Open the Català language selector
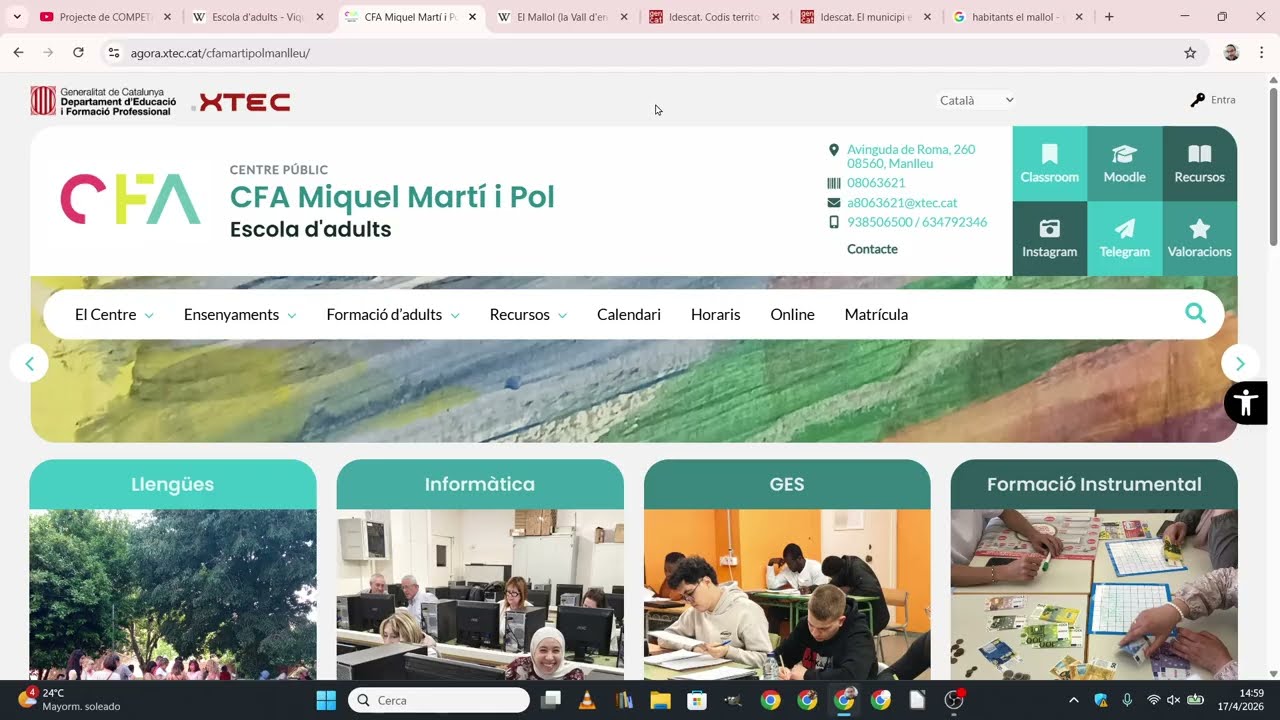 click(976, 100)
